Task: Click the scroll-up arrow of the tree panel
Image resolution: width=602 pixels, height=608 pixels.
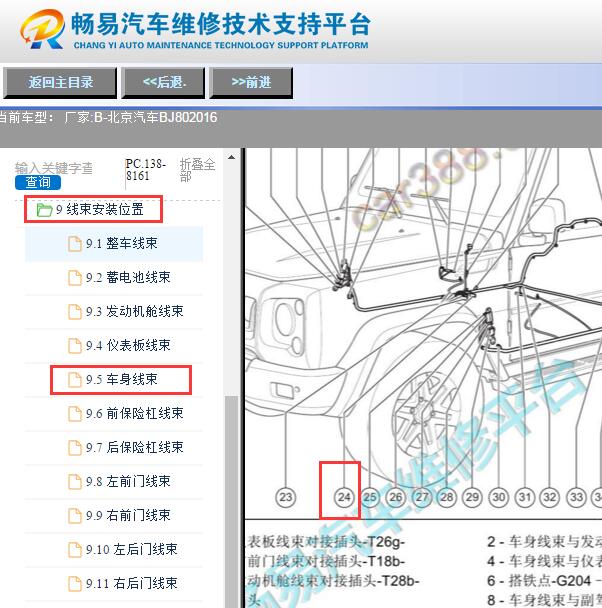Action: (x=231, y=157)
